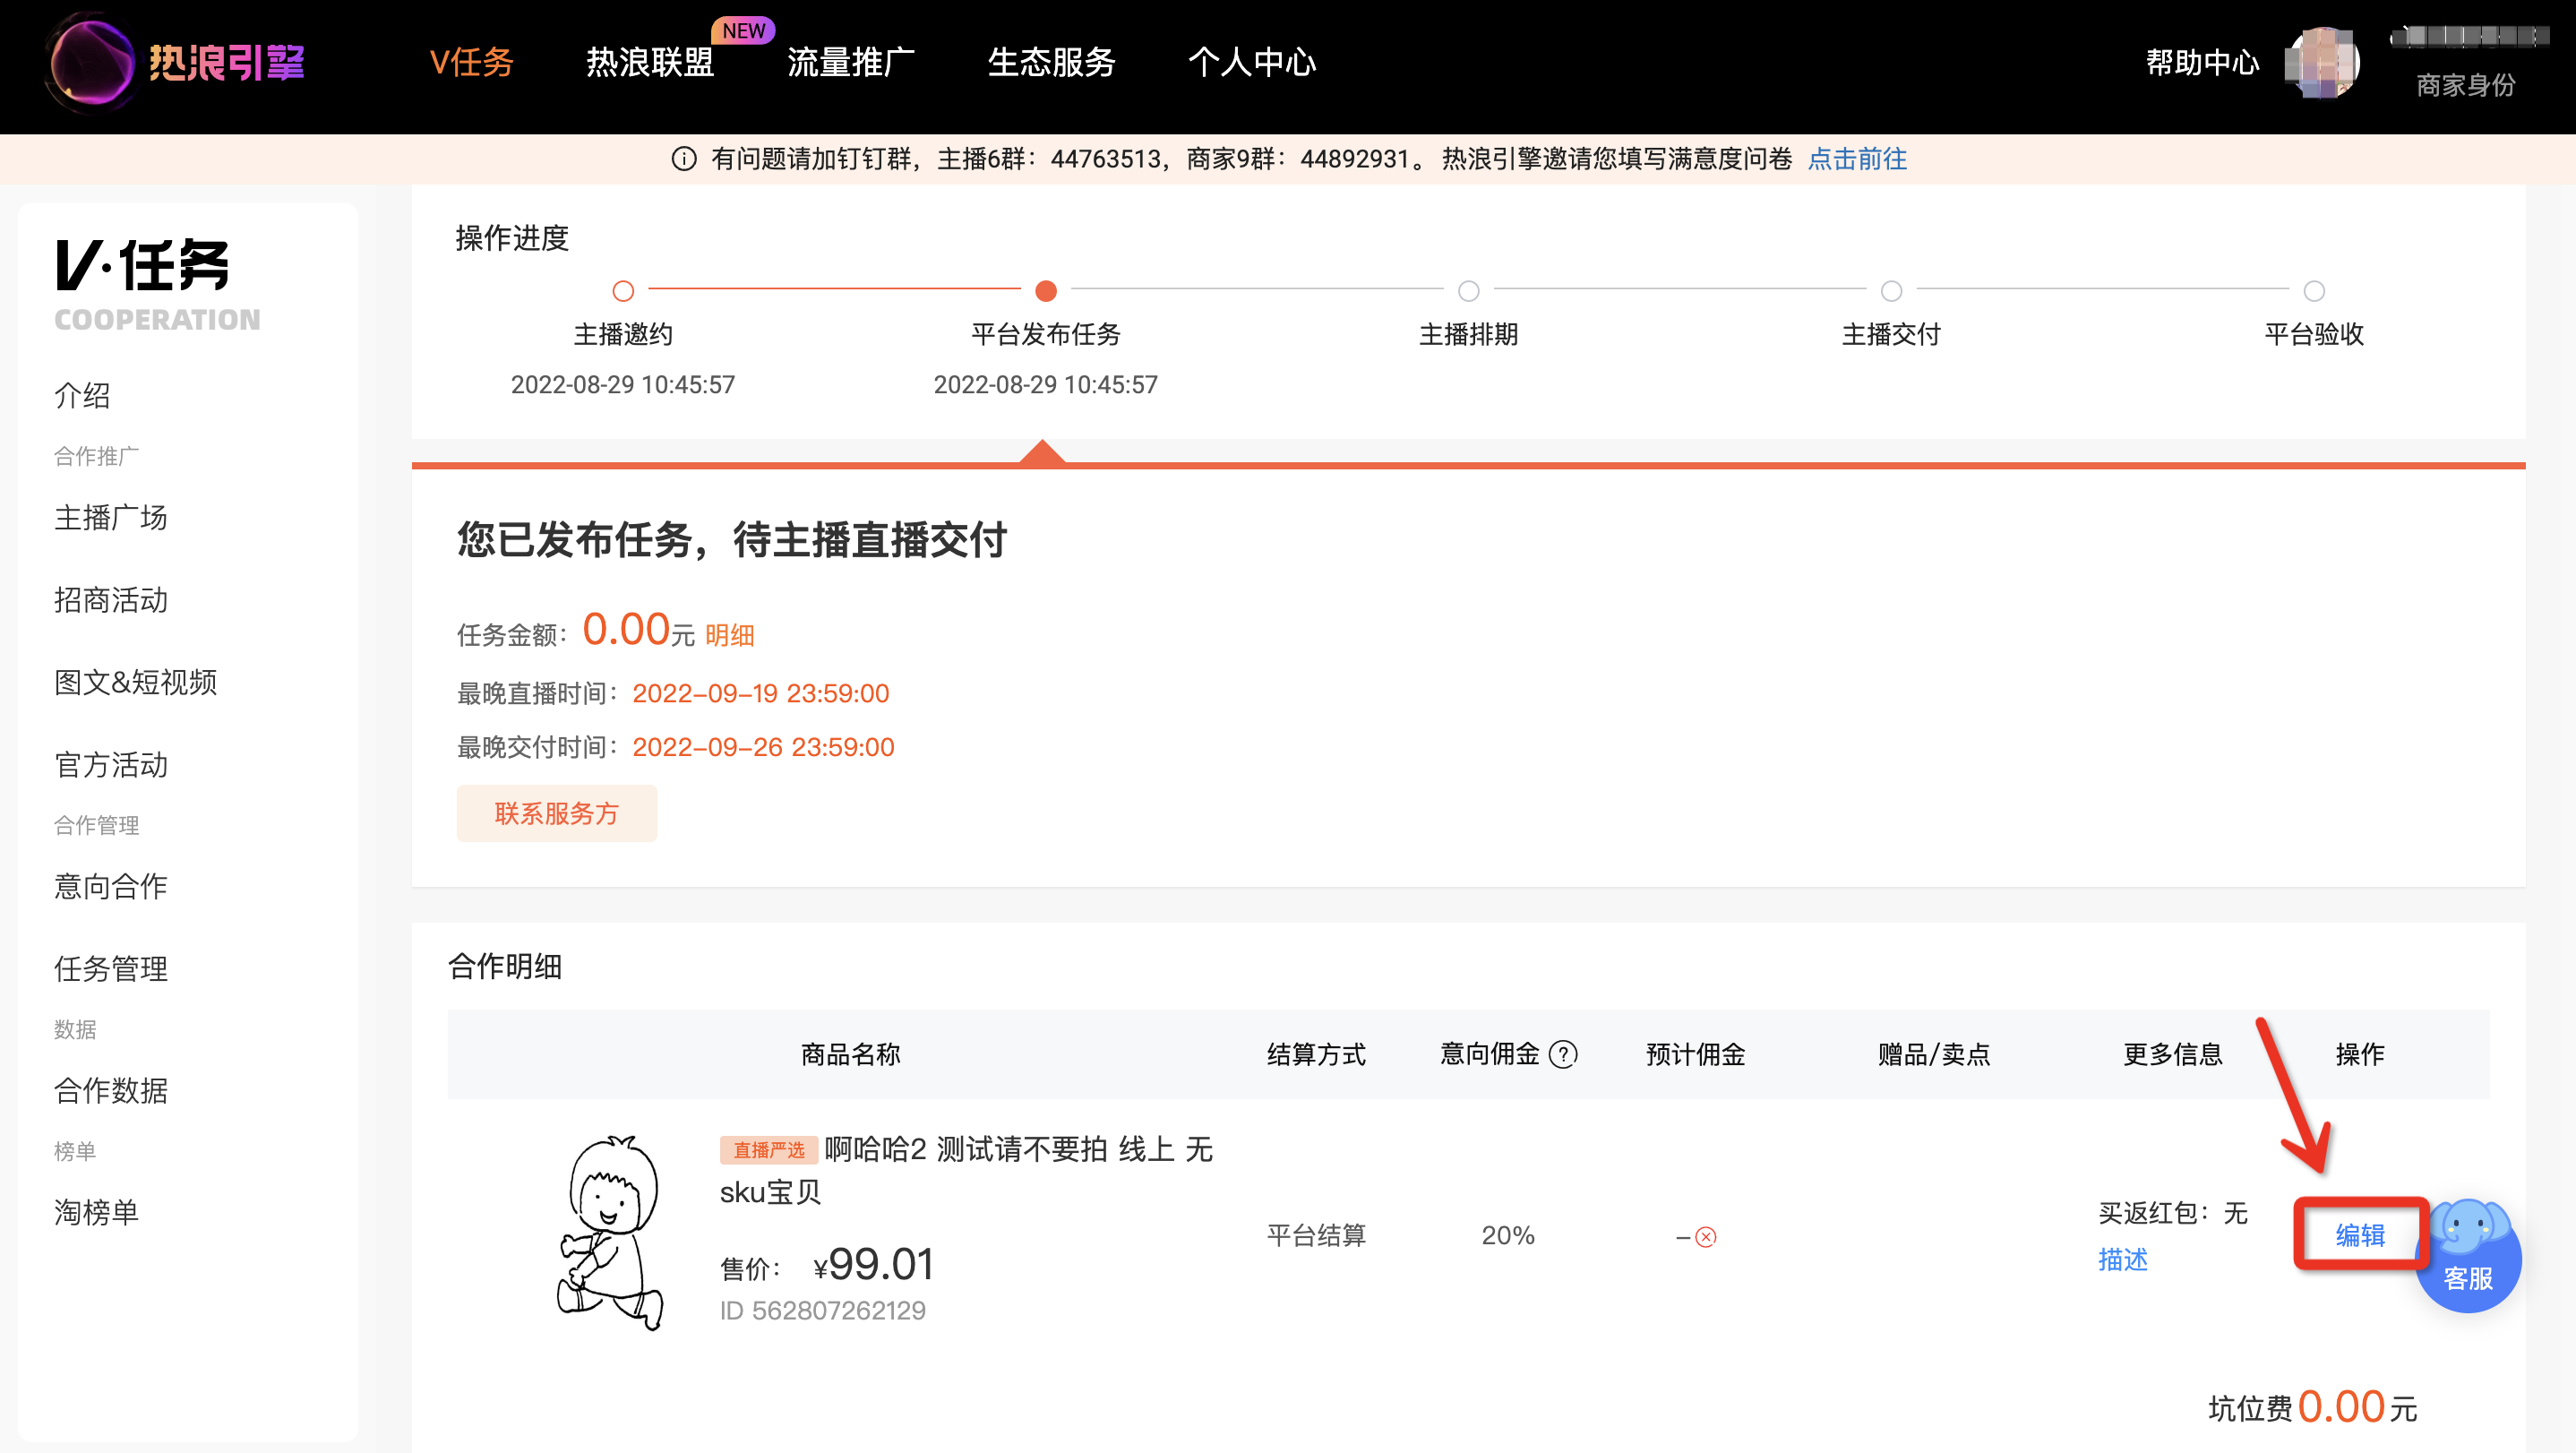Click the 最晚直播时间 date 2022-09-19 23:59:00
This screenshot has width=2576, height=1453.
click(760, 693)
